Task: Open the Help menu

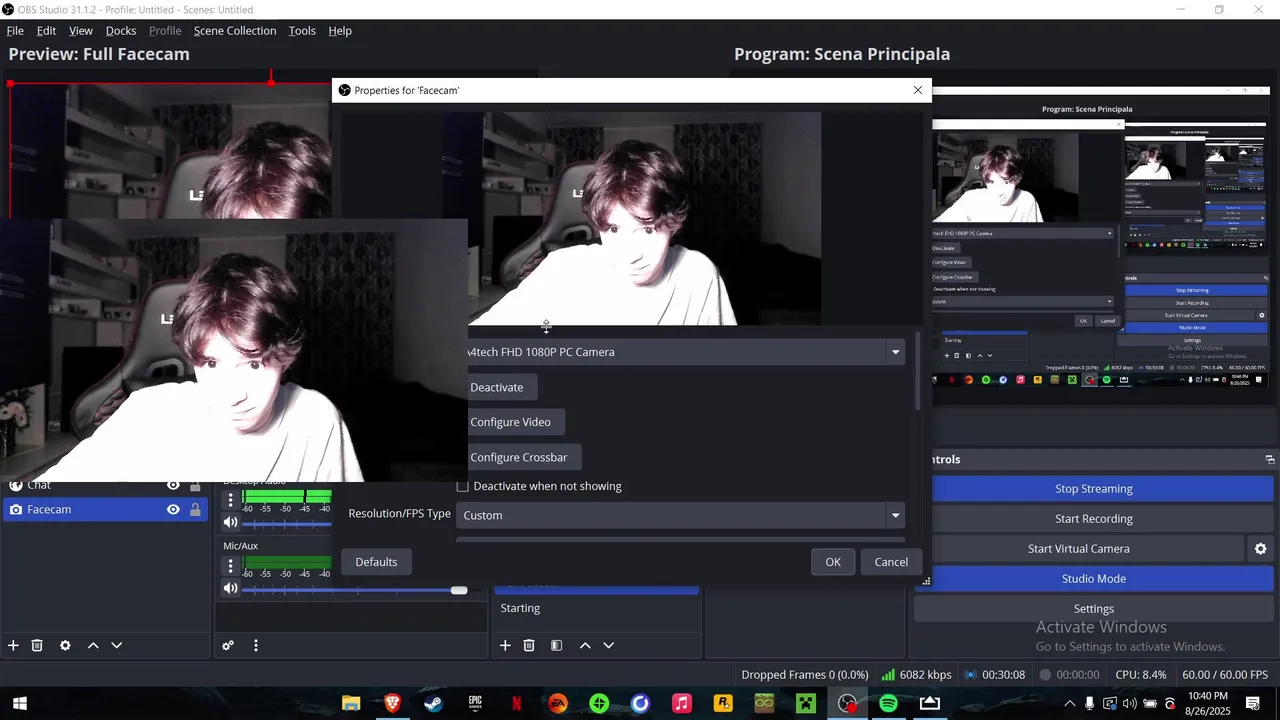Action: pyautogui.click(x=340, y=31)
